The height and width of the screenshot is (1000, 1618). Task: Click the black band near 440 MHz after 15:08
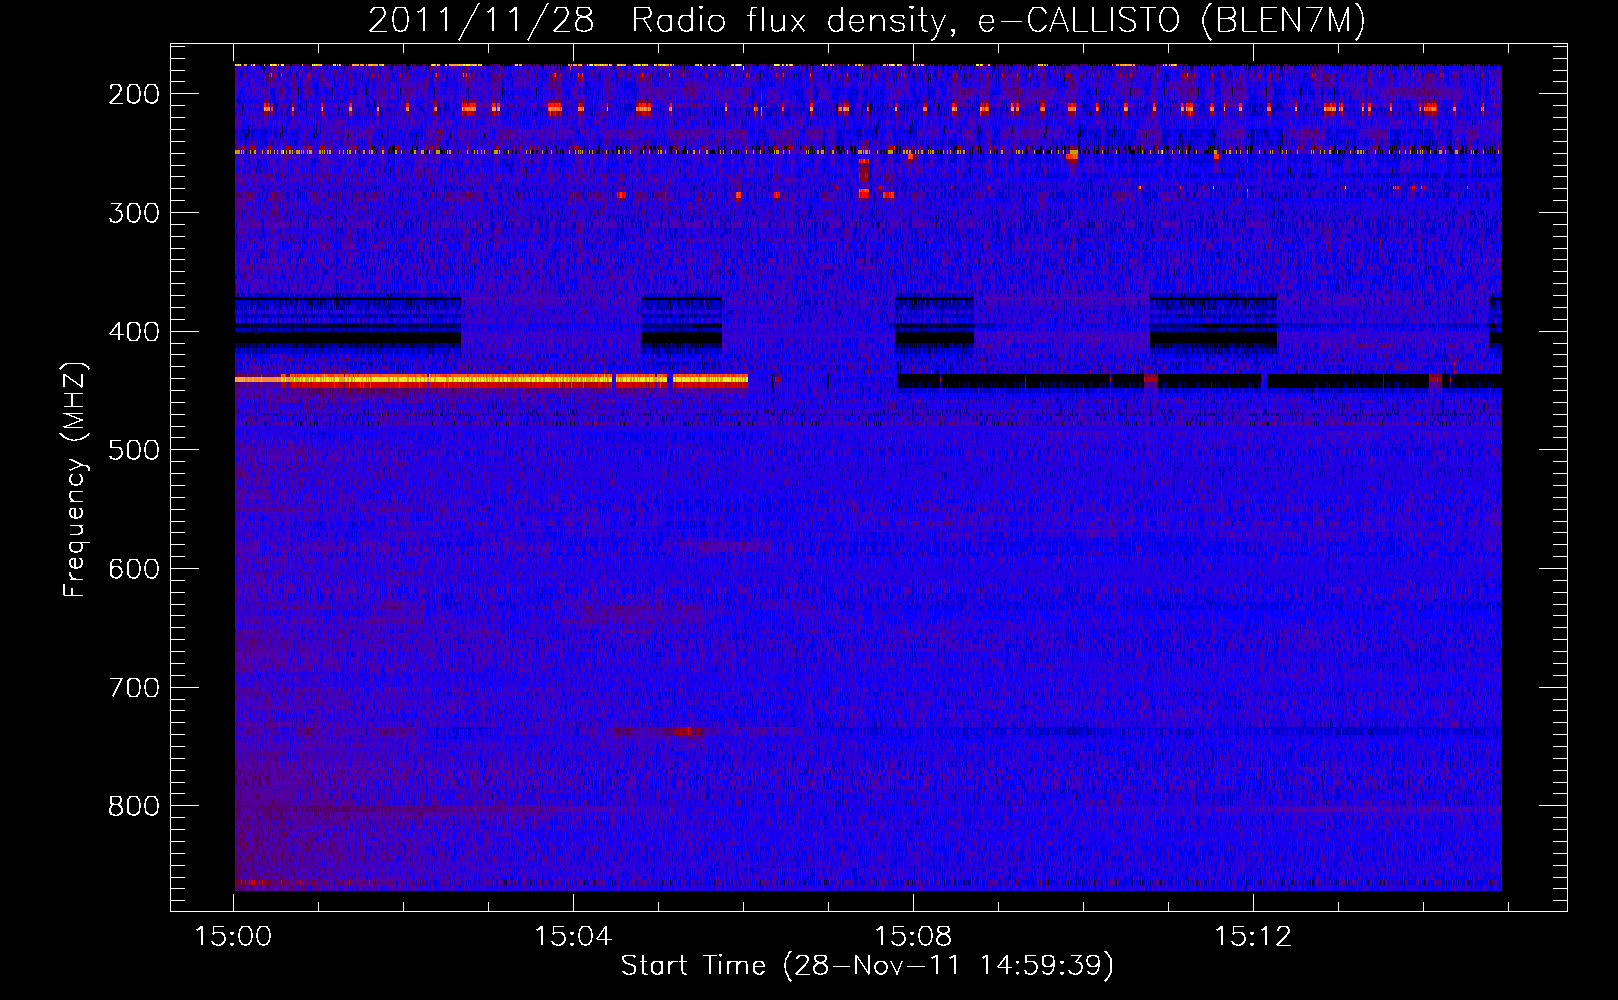1199,381
